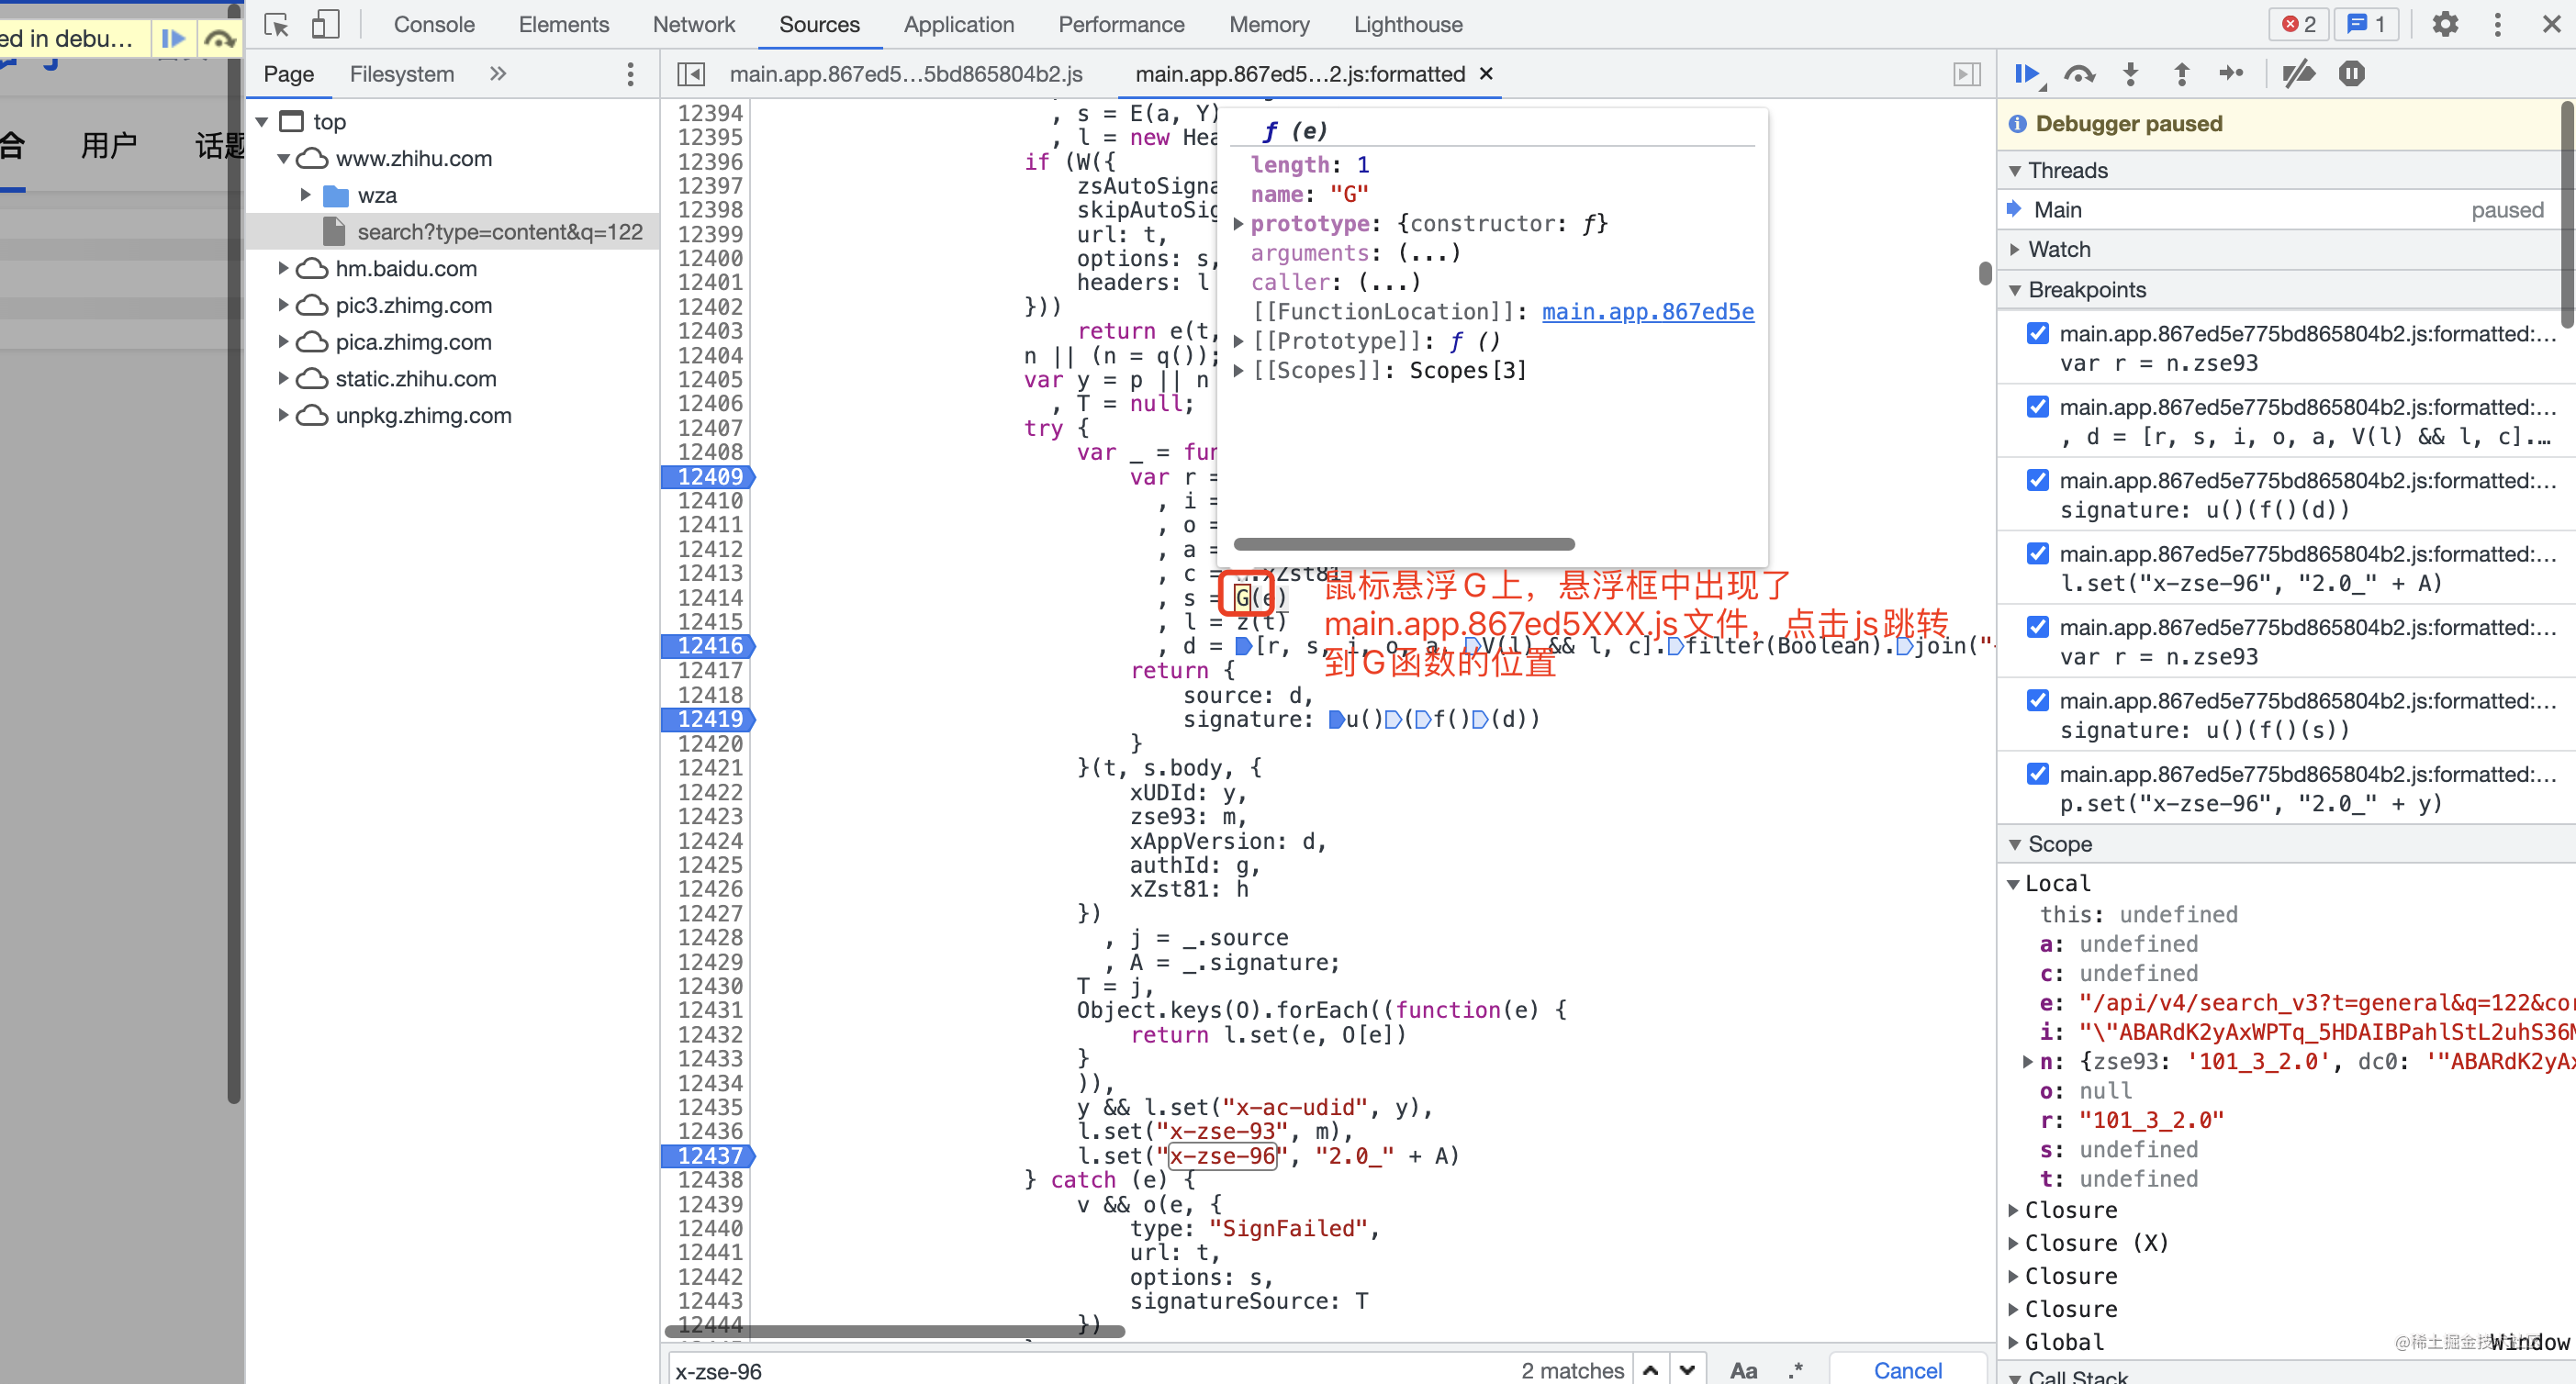The width and height of the screenshot is (2576, 1384).
Task: Toggle the device toolbar icon
Action: 324,24
